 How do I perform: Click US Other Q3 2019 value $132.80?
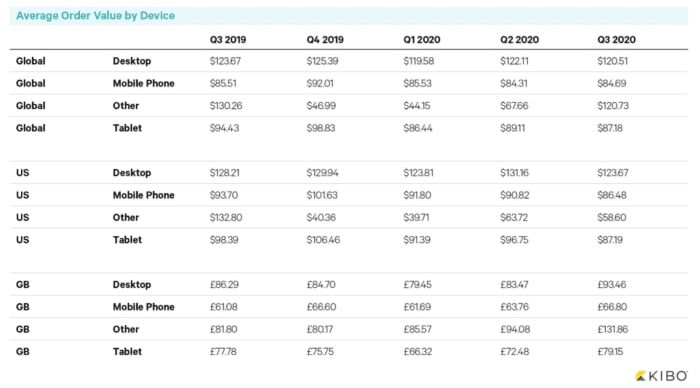click(226, 217)
